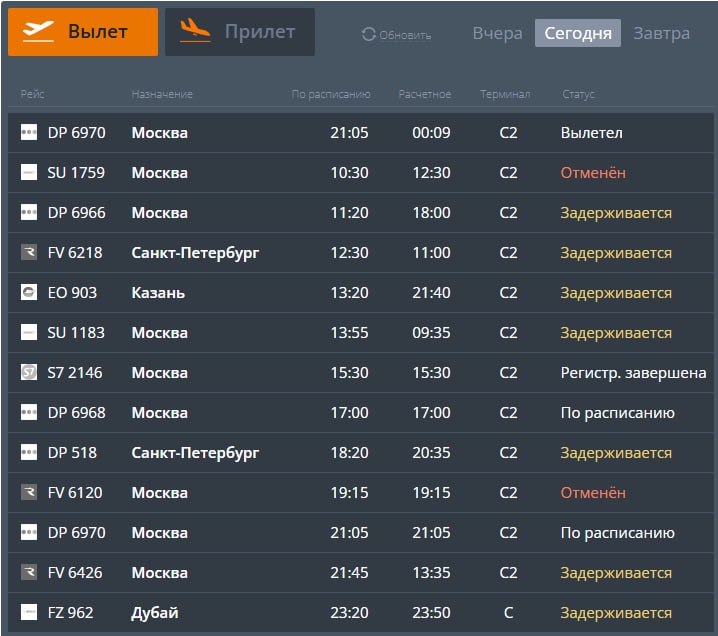718x636 pixels.
Task: Switch to the Прилет arrivals tab
Action: 239,32
